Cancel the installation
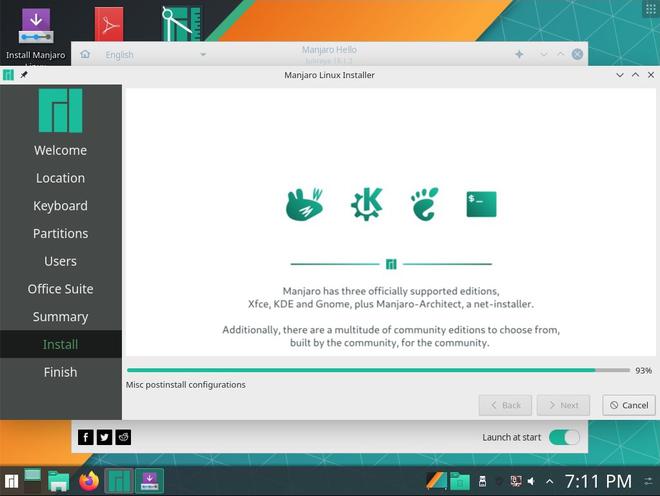 (x=629, y=405)
